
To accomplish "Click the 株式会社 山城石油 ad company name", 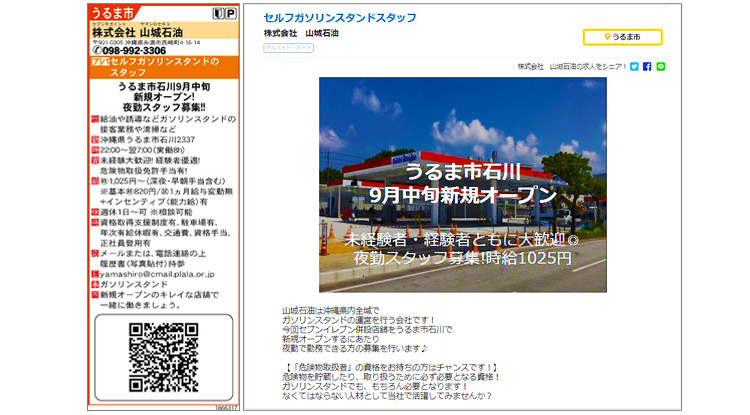I will tap(137, 33).
